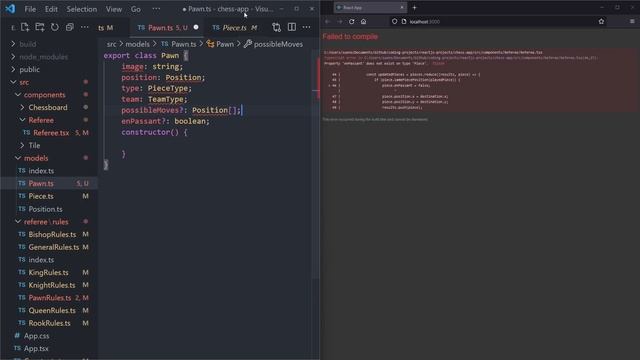Collapse the src folder
The height and width of the screenshot is (360, 640).
(x=24, y=82)
